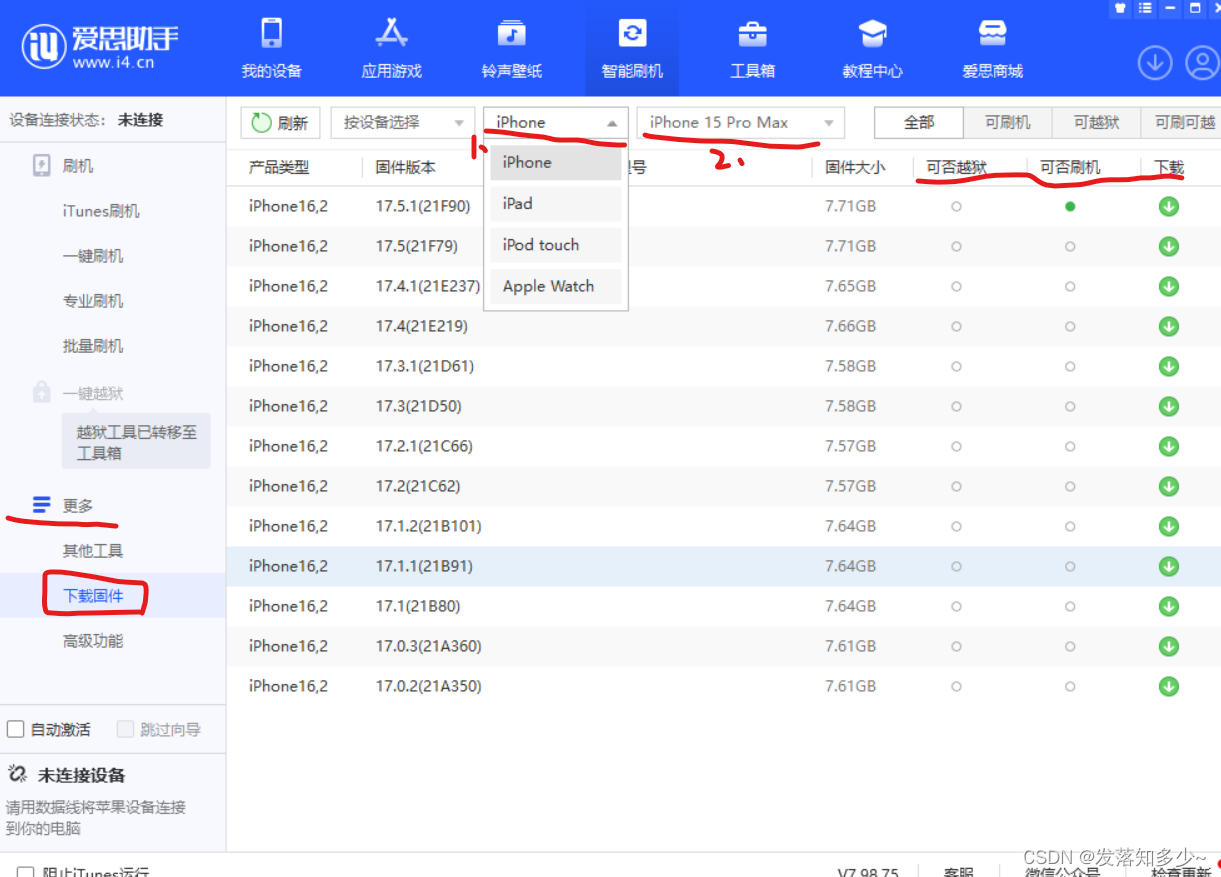The width and height of the screenshot is (1221, 877).
Task: Enable the 阻止iTunes运行 checkbox
Action: tap(26, 872)
